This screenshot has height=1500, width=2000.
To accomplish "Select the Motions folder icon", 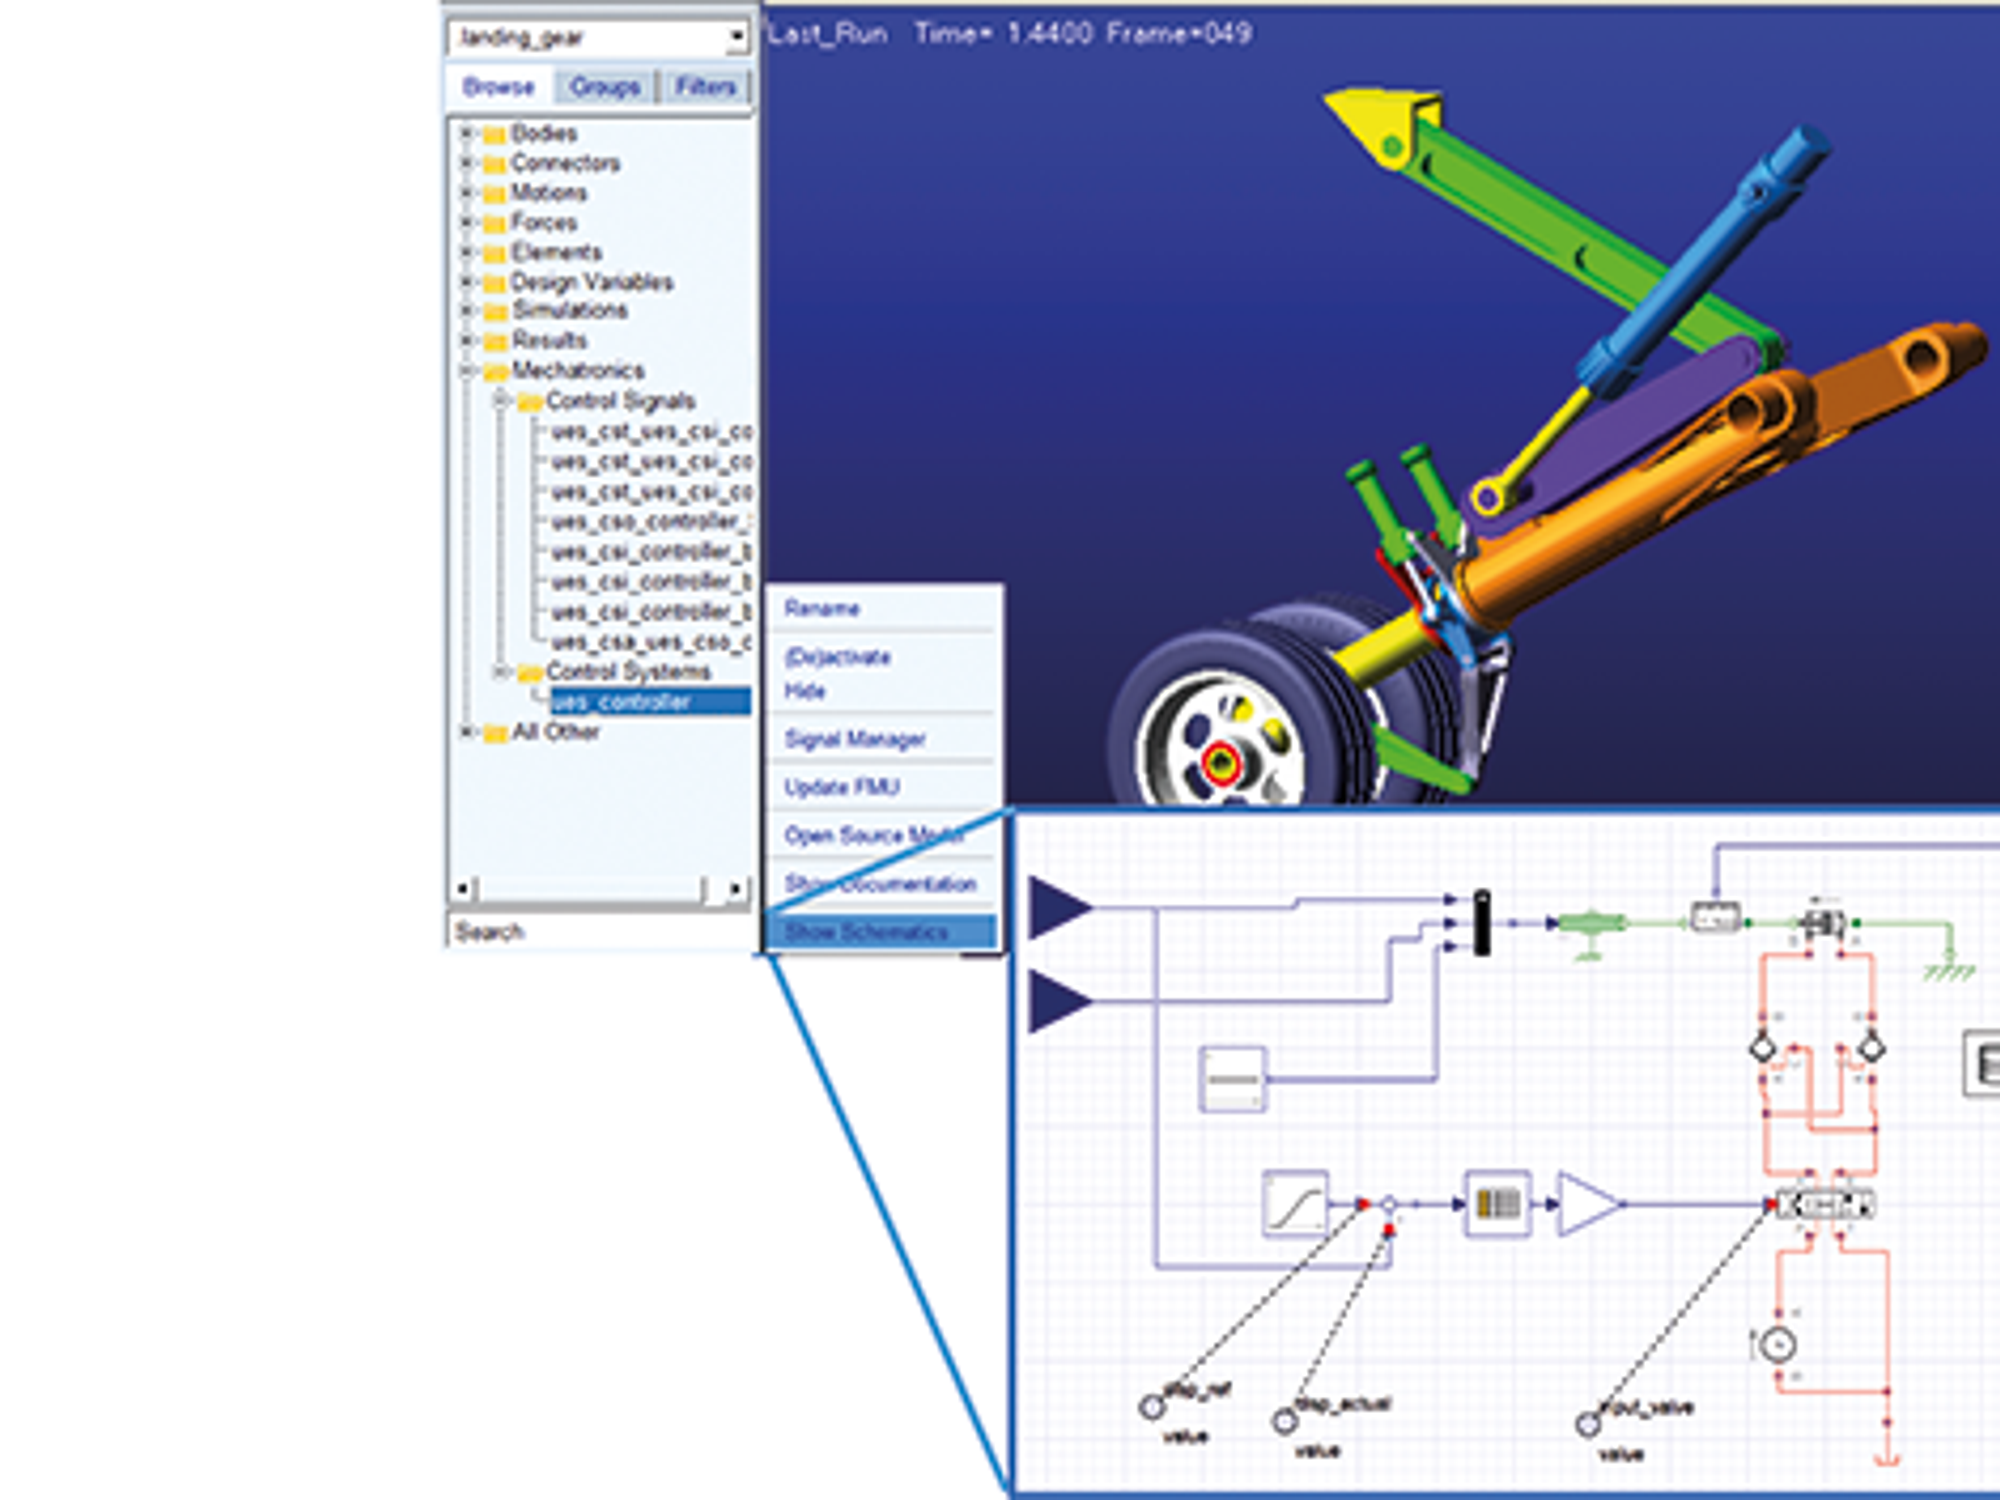I will click(494, 194).
